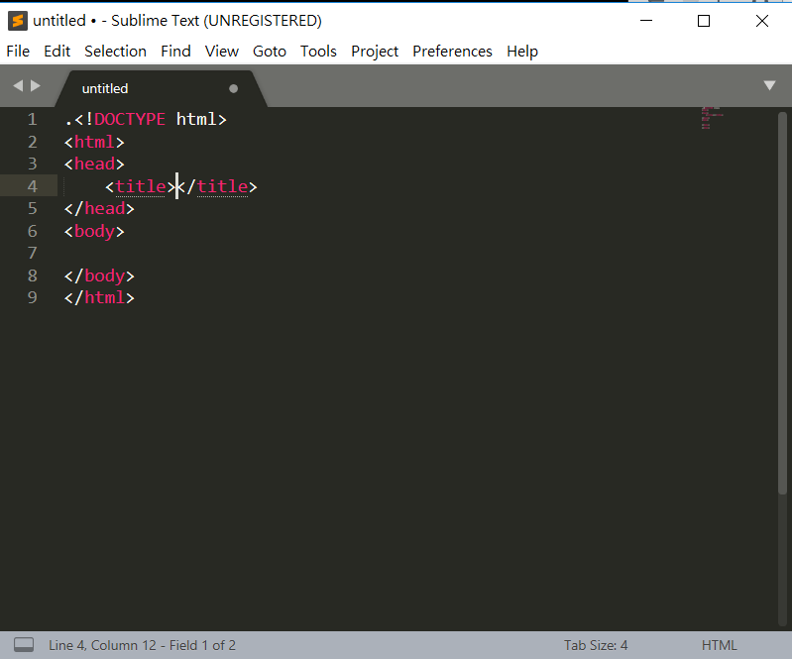Toggle the side bar panel switcher icon

(24, 645)
